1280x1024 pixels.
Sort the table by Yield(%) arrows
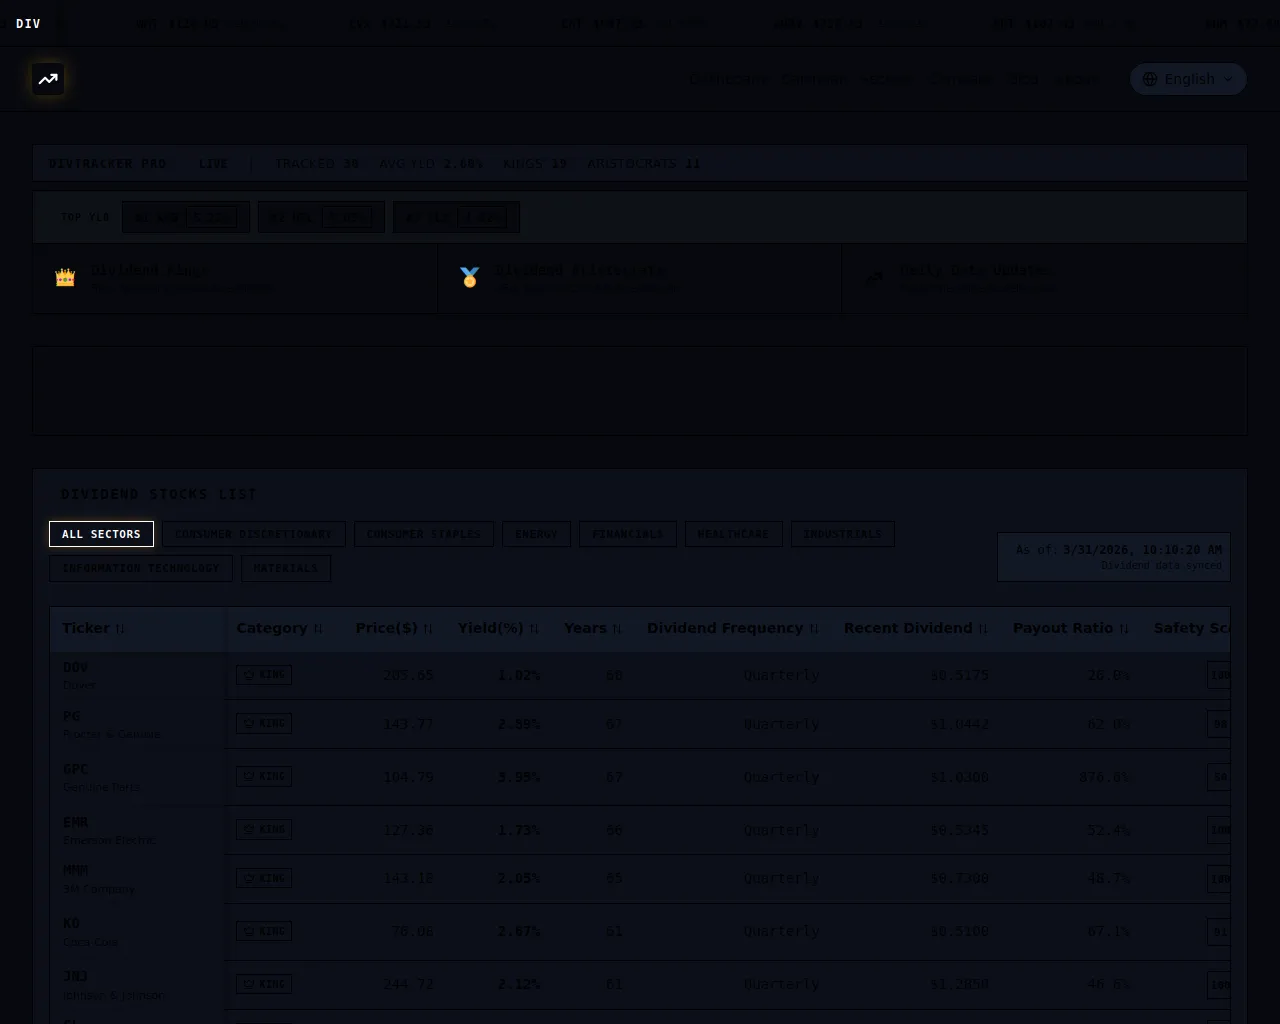coord(534,629)
